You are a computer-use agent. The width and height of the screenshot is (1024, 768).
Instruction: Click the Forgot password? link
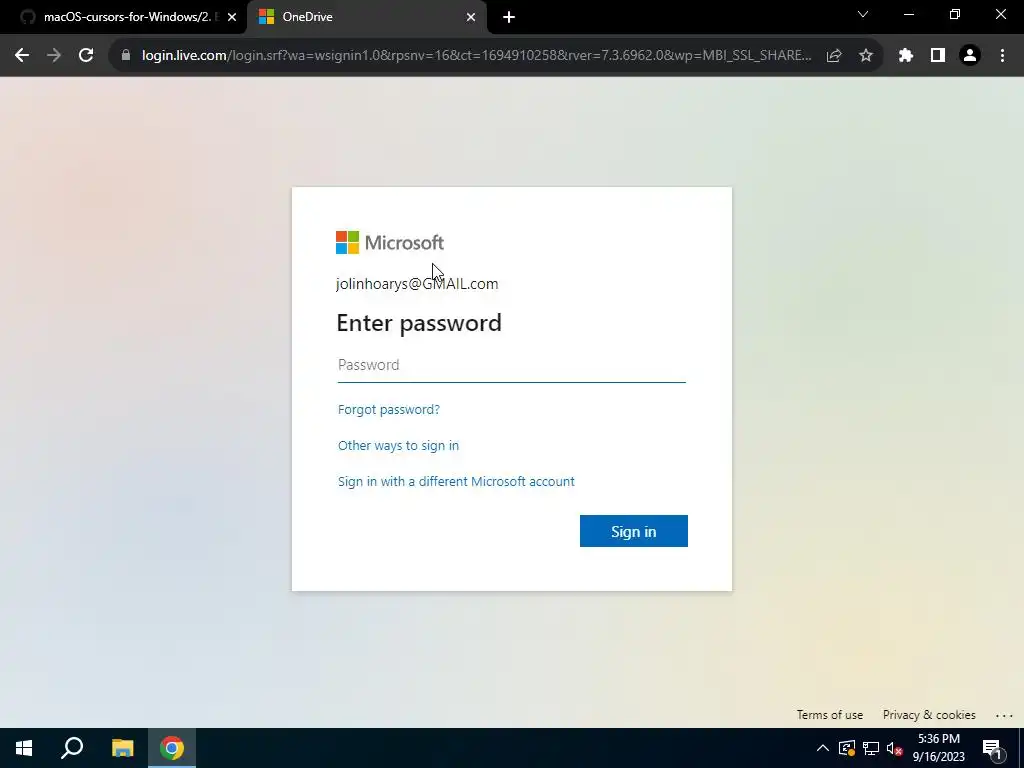pos(389,409)
